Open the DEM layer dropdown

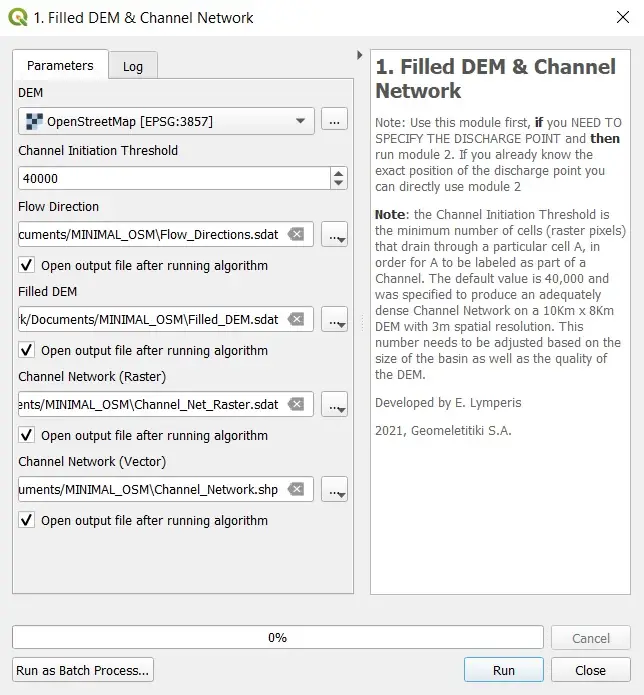[166, 121]
